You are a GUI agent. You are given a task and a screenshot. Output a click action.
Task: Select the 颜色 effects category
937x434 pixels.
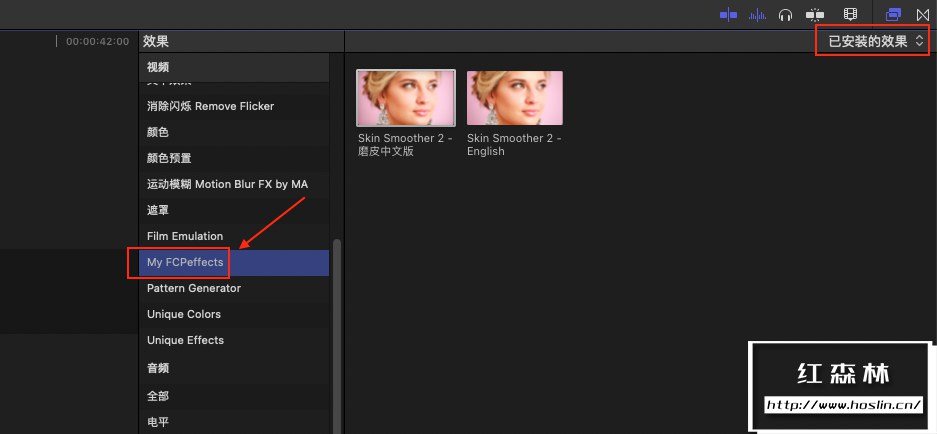click(234, 132)
